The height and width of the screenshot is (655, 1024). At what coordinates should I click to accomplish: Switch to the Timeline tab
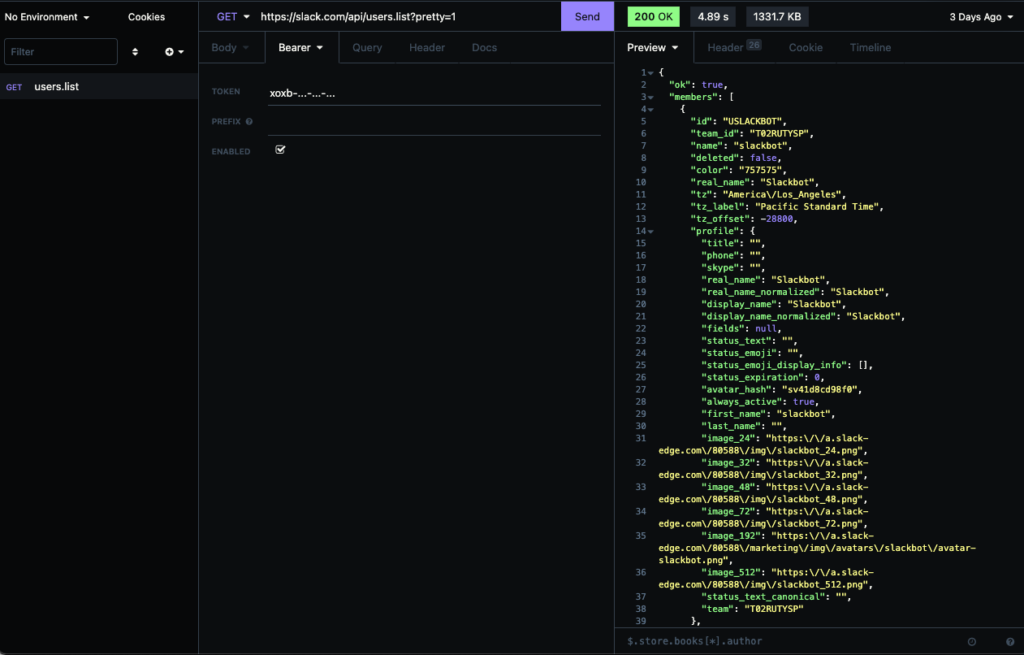coord(871,48)
